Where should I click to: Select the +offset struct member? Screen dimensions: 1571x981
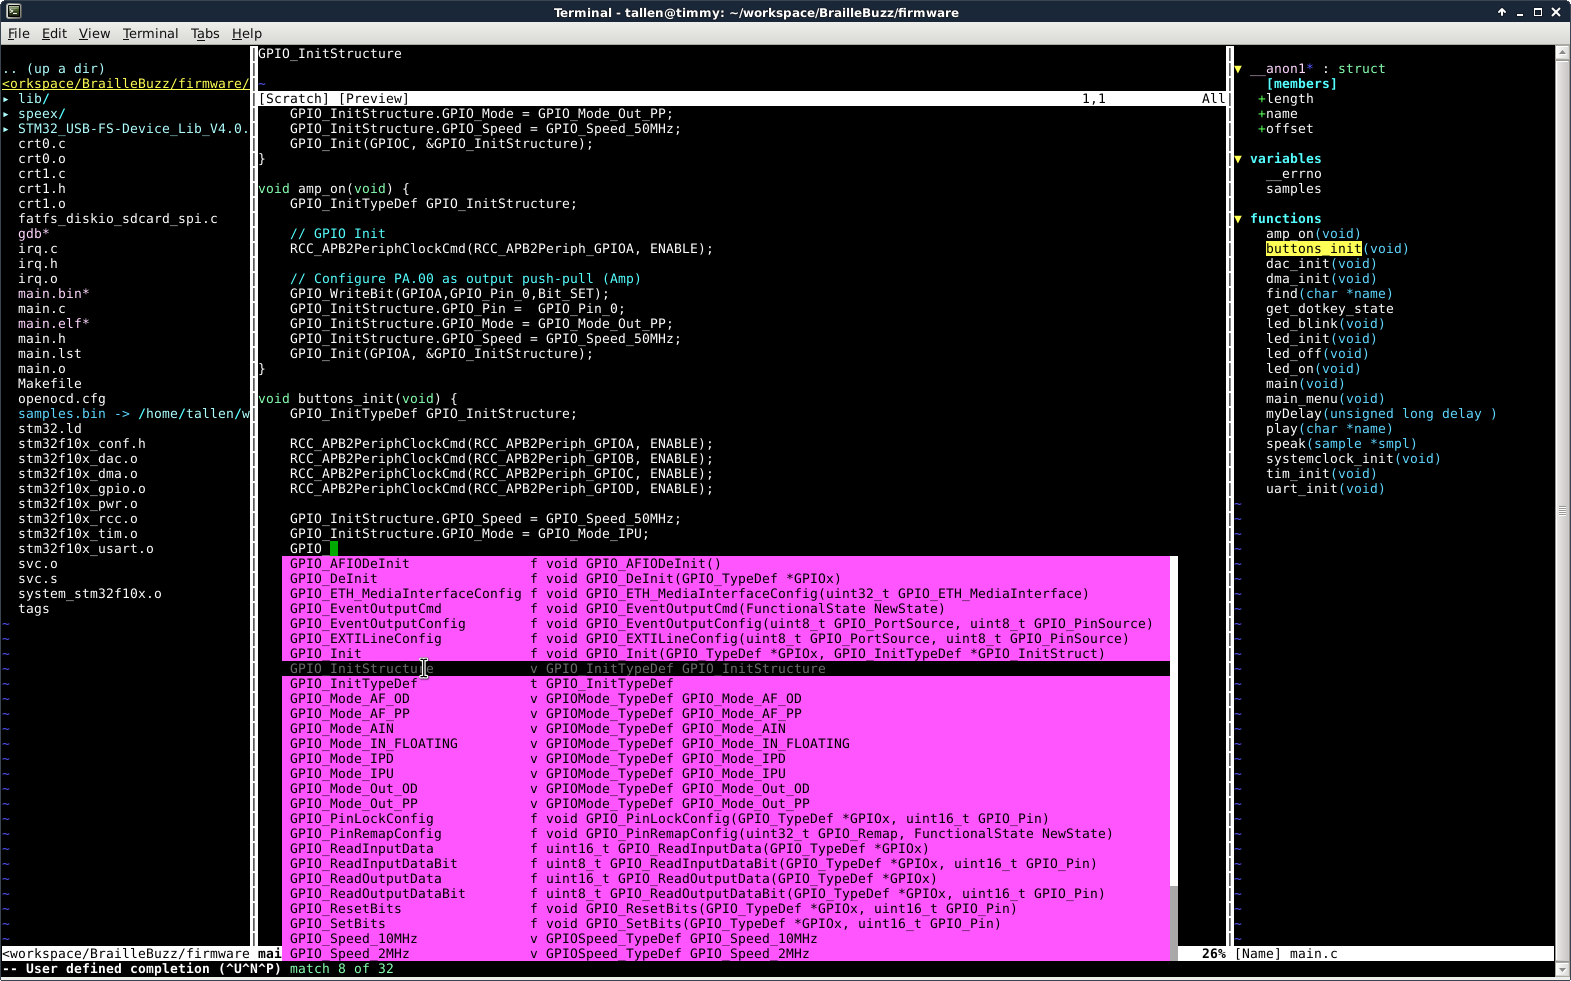click(x=1286, y=129)
